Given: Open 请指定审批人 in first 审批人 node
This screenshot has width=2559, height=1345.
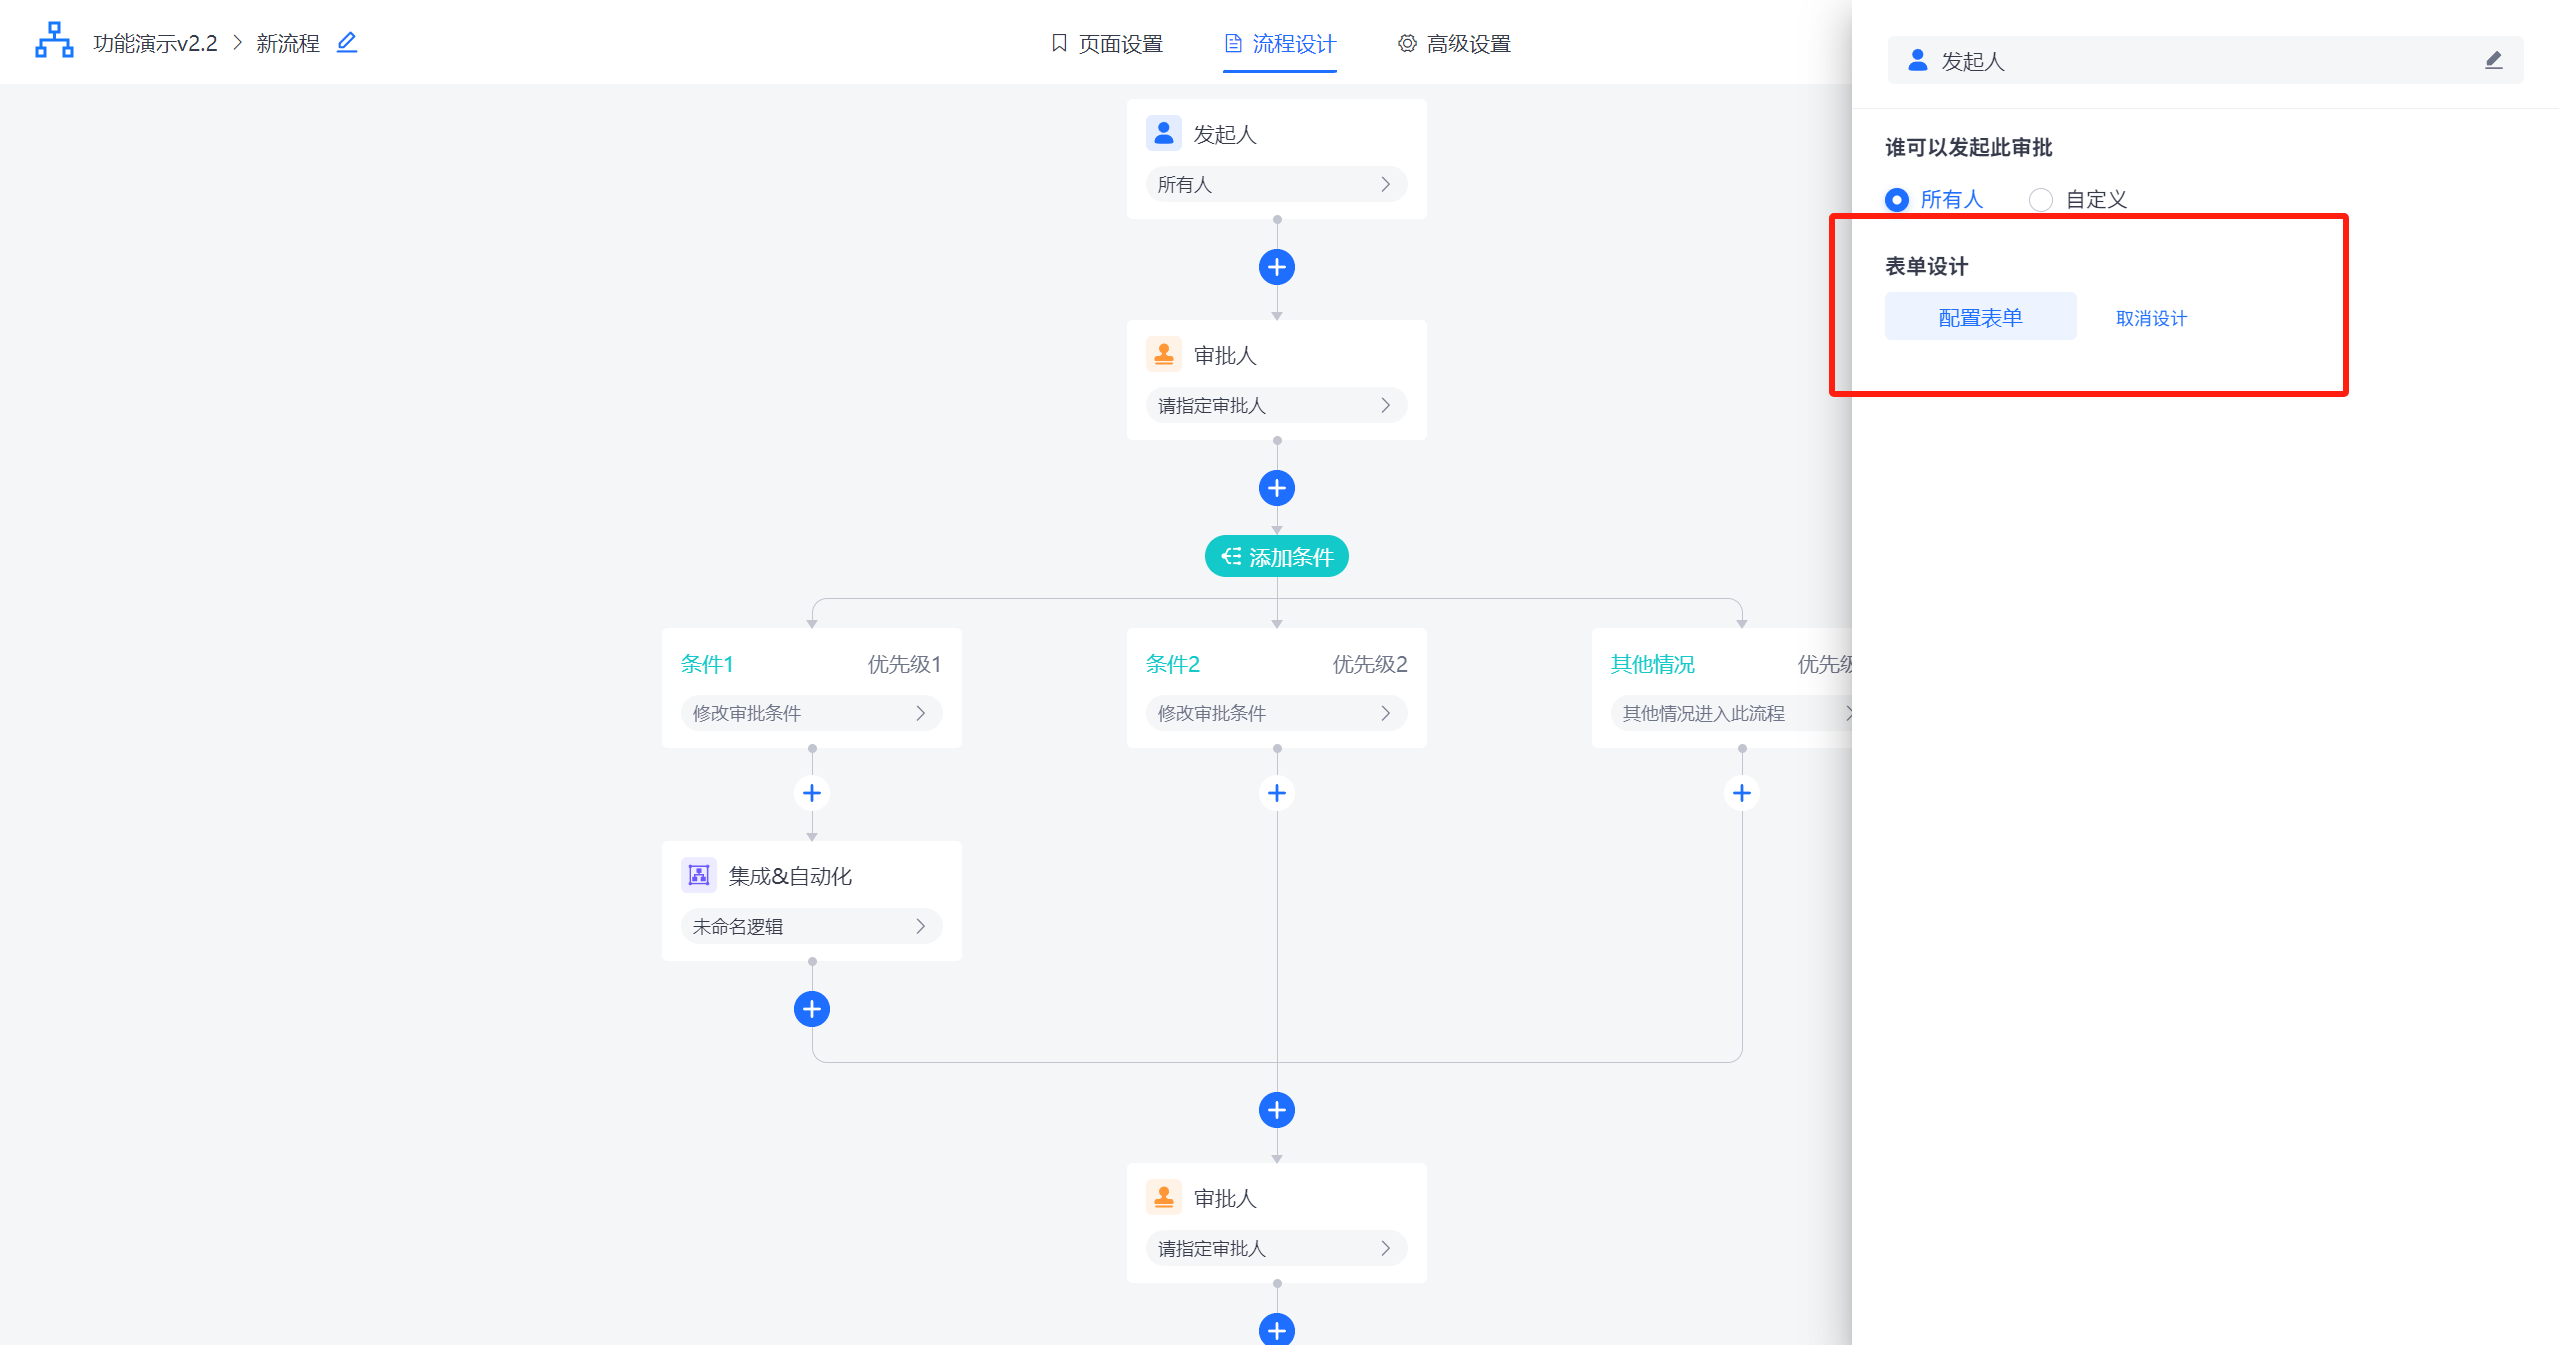Looking at the screenshot, I should pos(1275,406).
